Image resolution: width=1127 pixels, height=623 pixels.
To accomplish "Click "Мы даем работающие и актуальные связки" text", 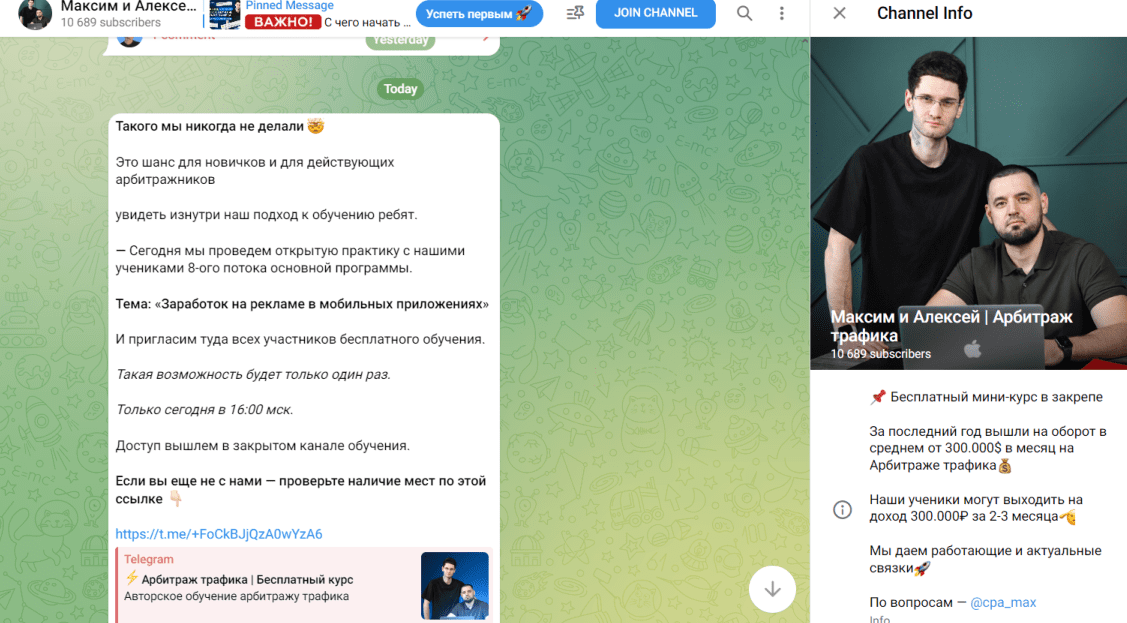I will pos(985,559).
